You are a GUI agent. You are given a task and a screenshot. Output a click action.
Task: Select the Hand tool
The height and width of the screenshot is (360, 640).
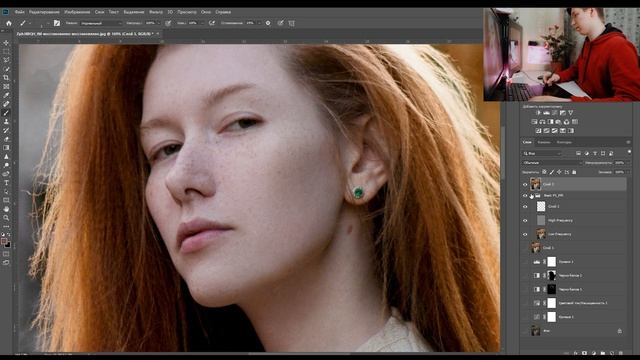point(6,209)
